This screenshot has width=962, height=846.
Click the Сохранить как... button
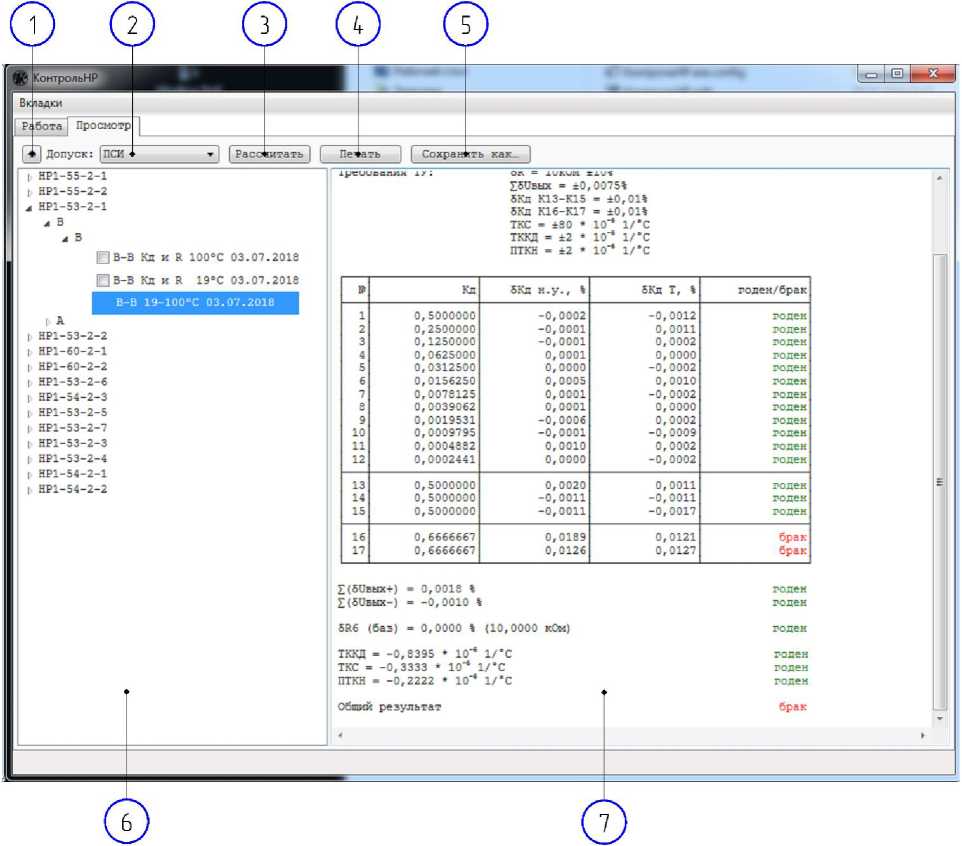[x=470, y=155]
